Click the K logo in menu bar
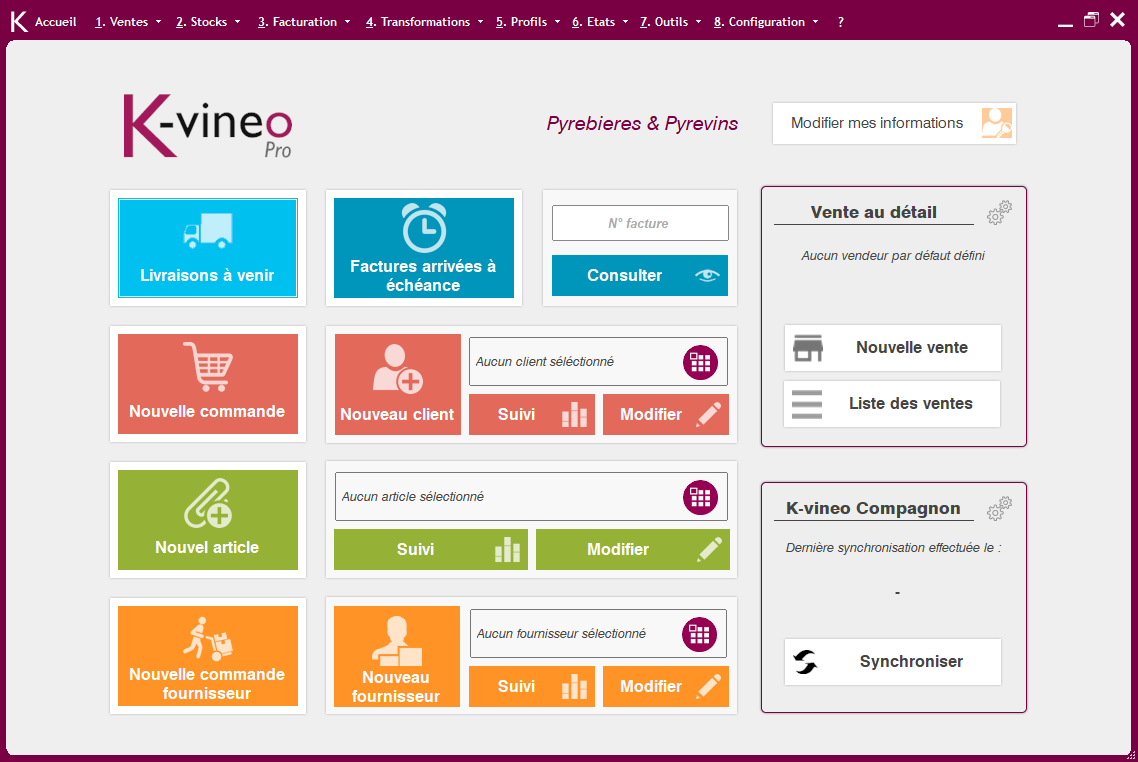Viewport: 1138px width, 762px height. (x=19, y=22)
